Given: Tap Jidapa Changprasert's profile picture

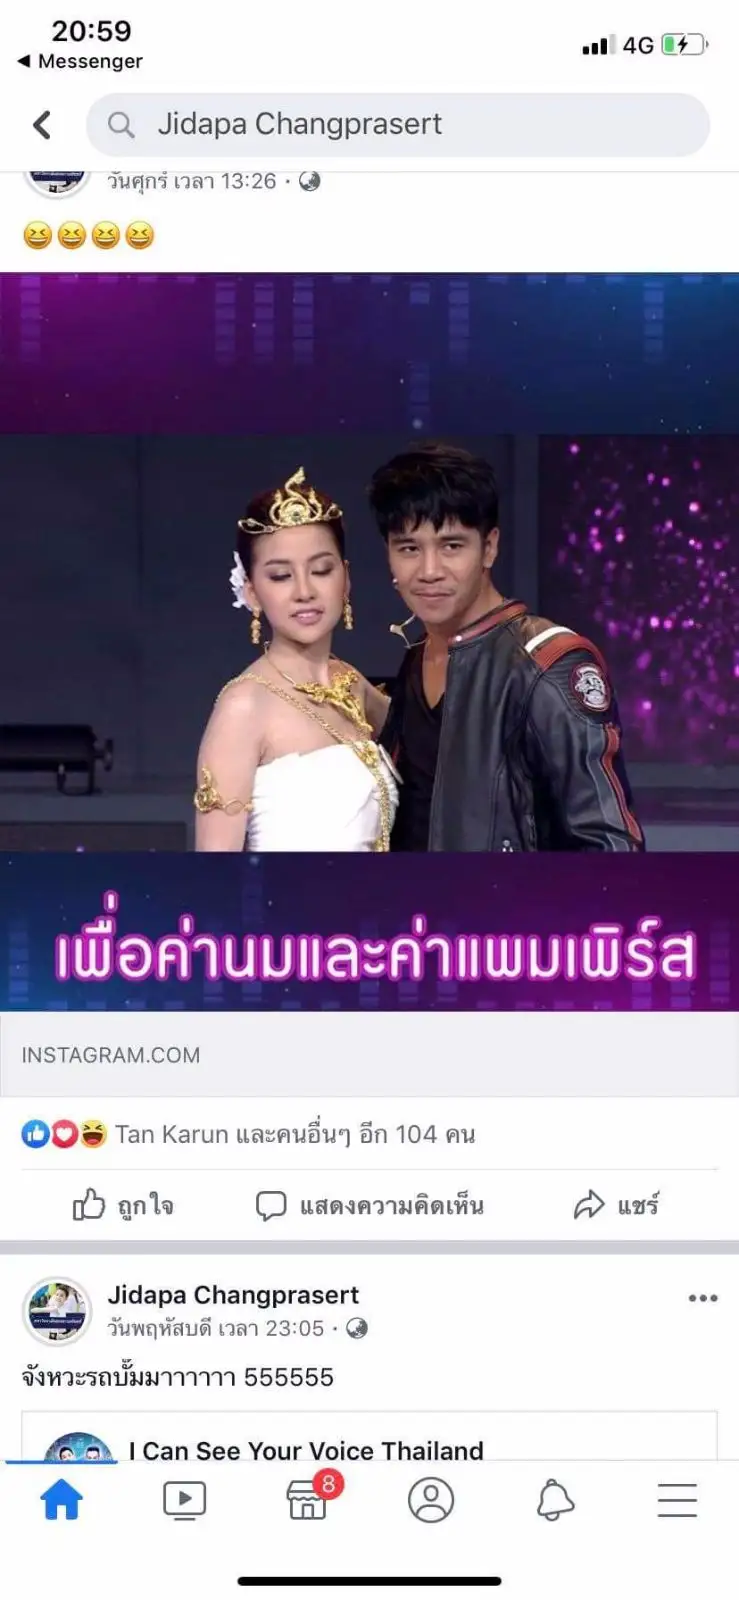Looking at the screenshot, I should (x=57, y=1311).
